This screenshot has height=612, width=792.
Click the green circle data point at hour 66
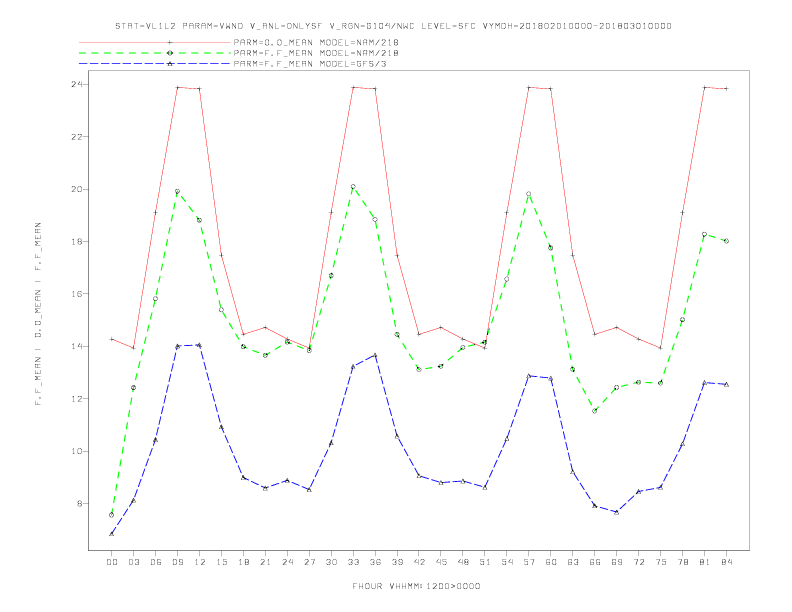pos(595,411)
